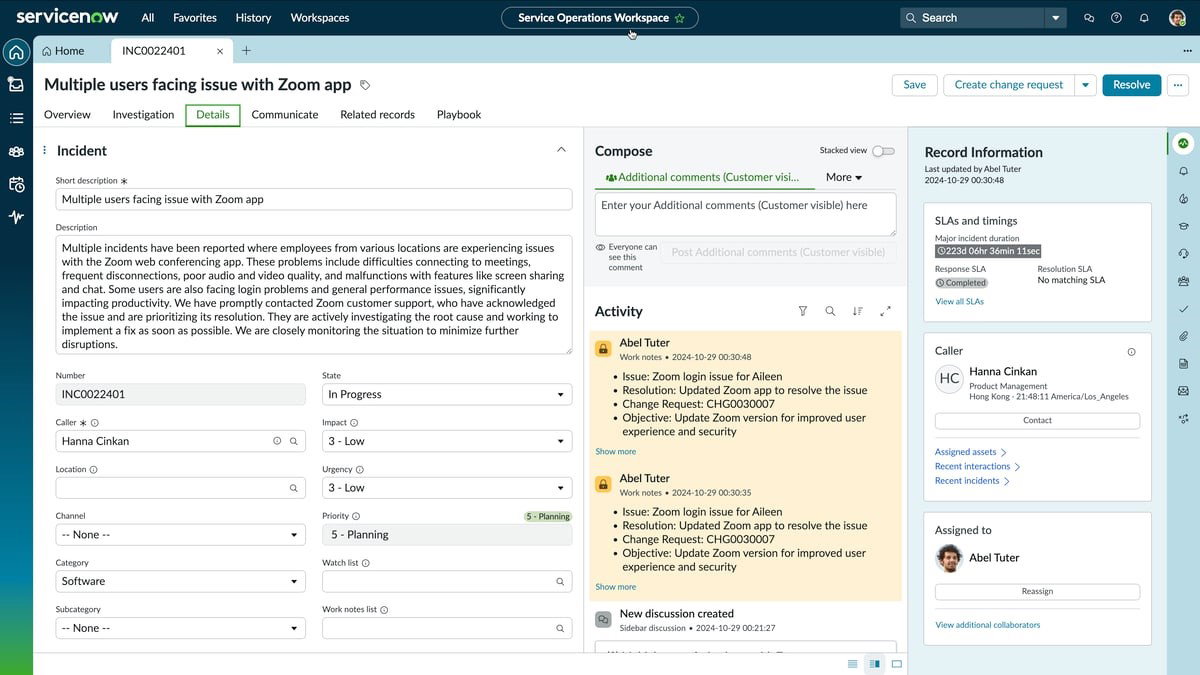Toggle the Stacked view switch

[x=883, y=150]
